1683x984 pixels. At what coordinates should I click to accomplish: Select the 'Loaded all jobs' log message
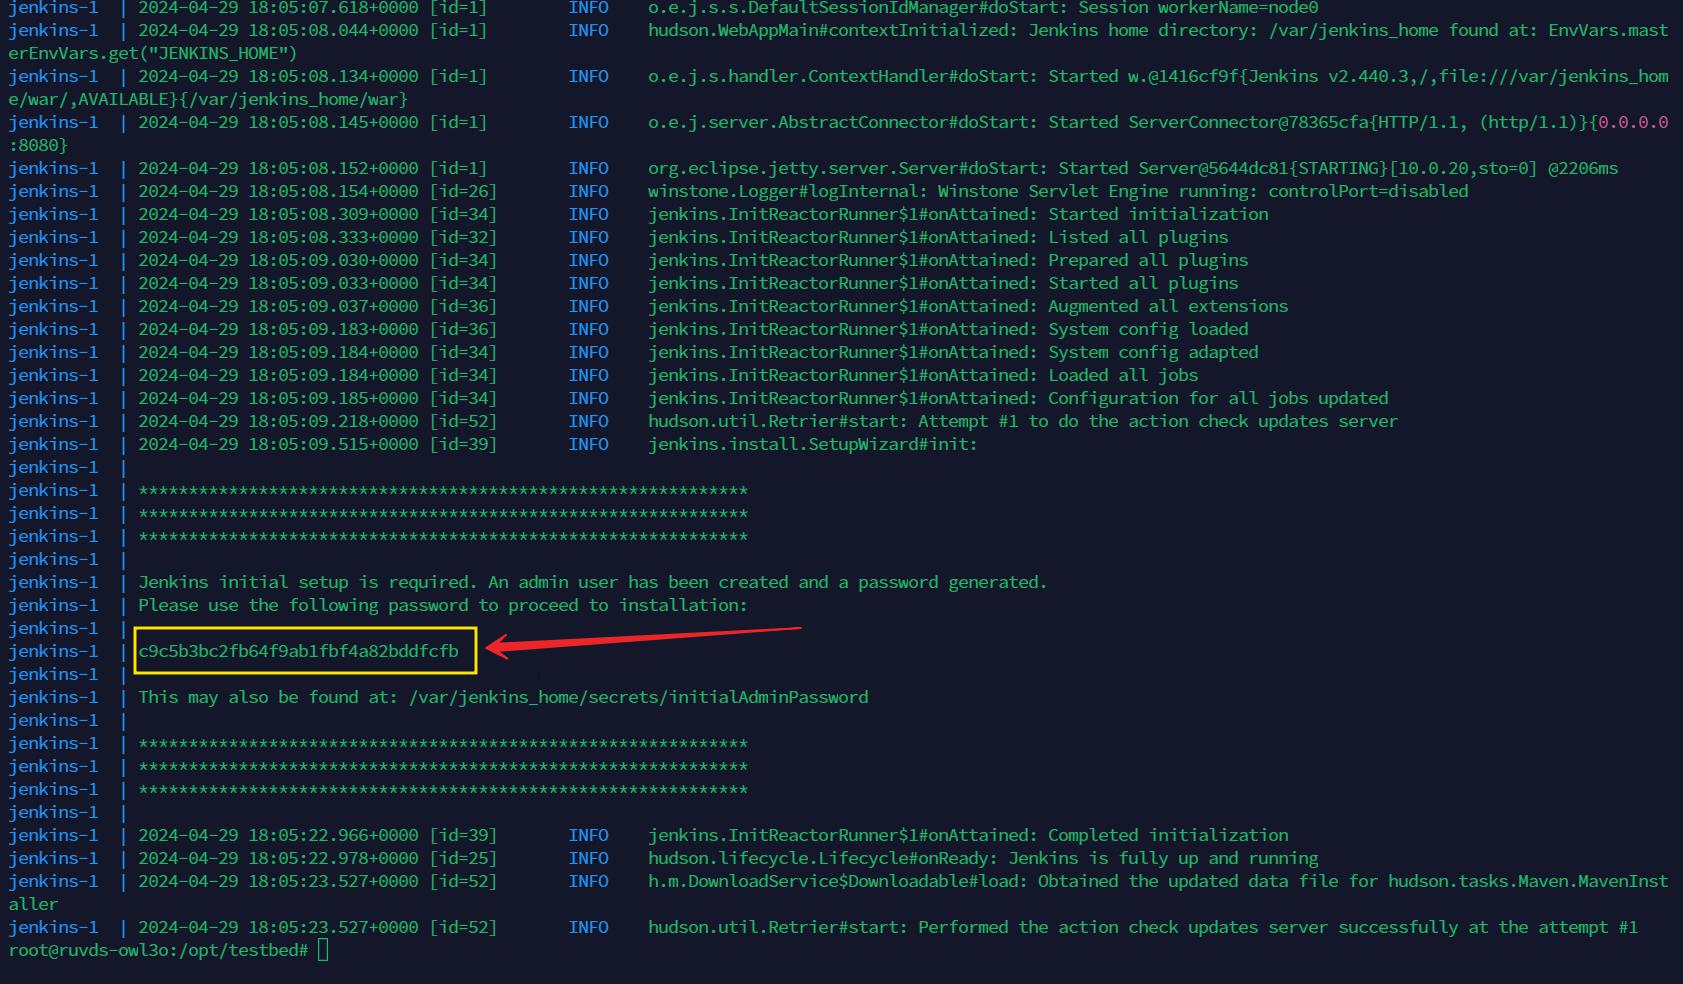(x=1123, y=375)
